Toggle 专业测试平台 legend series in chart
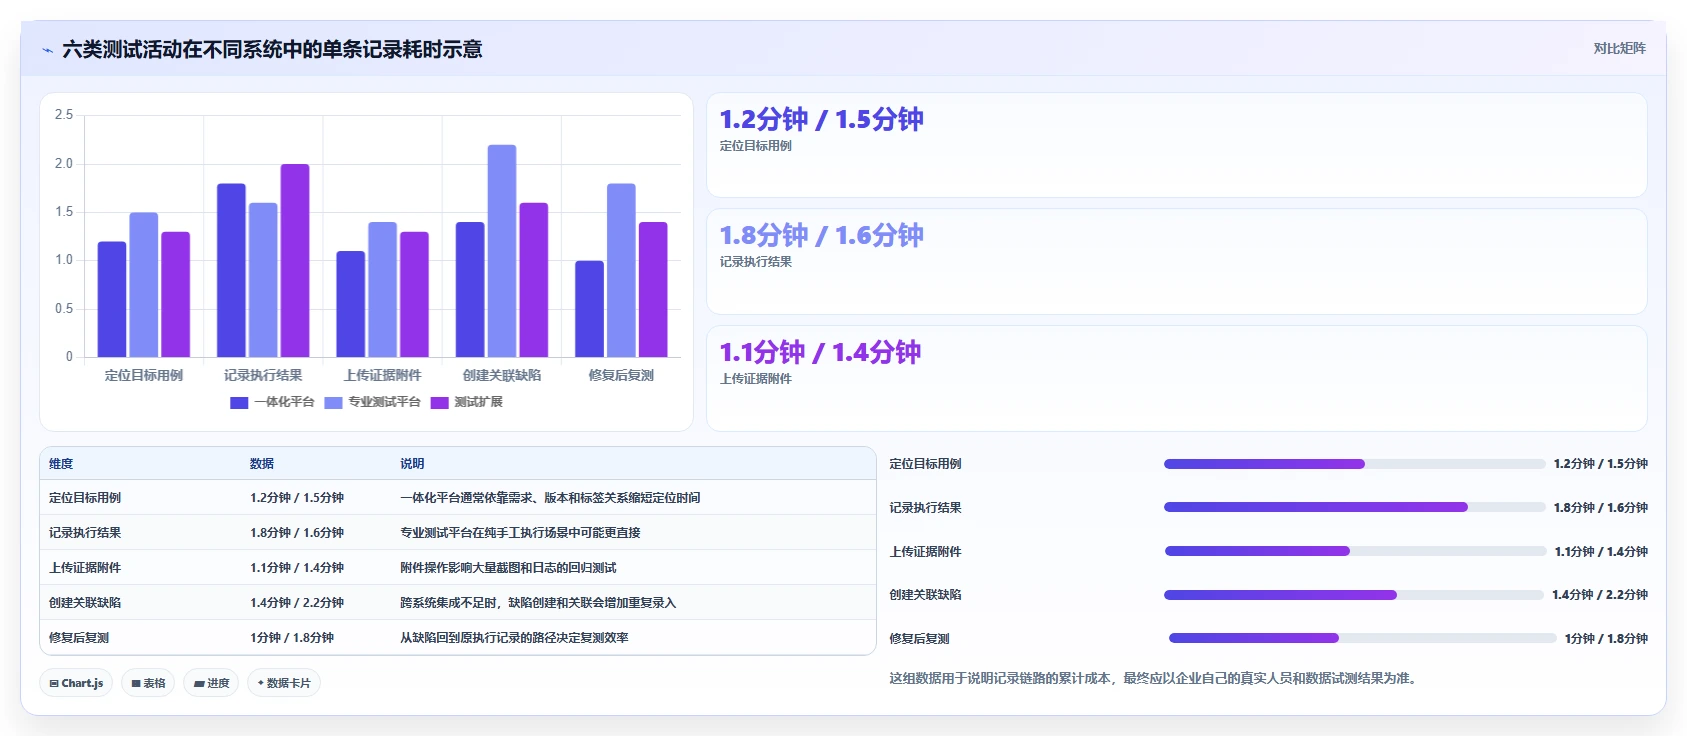 (372, 402)
